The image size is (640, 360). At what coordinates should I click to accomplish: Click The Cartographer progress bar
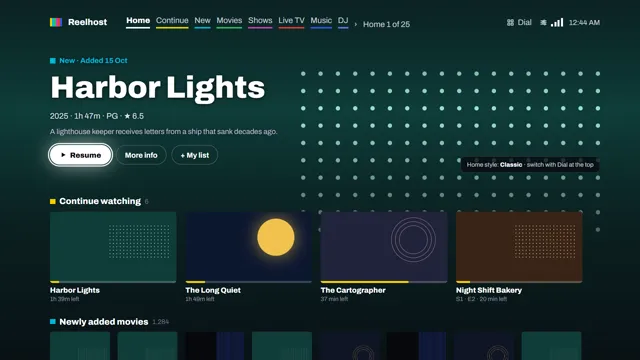coord(384,282)
